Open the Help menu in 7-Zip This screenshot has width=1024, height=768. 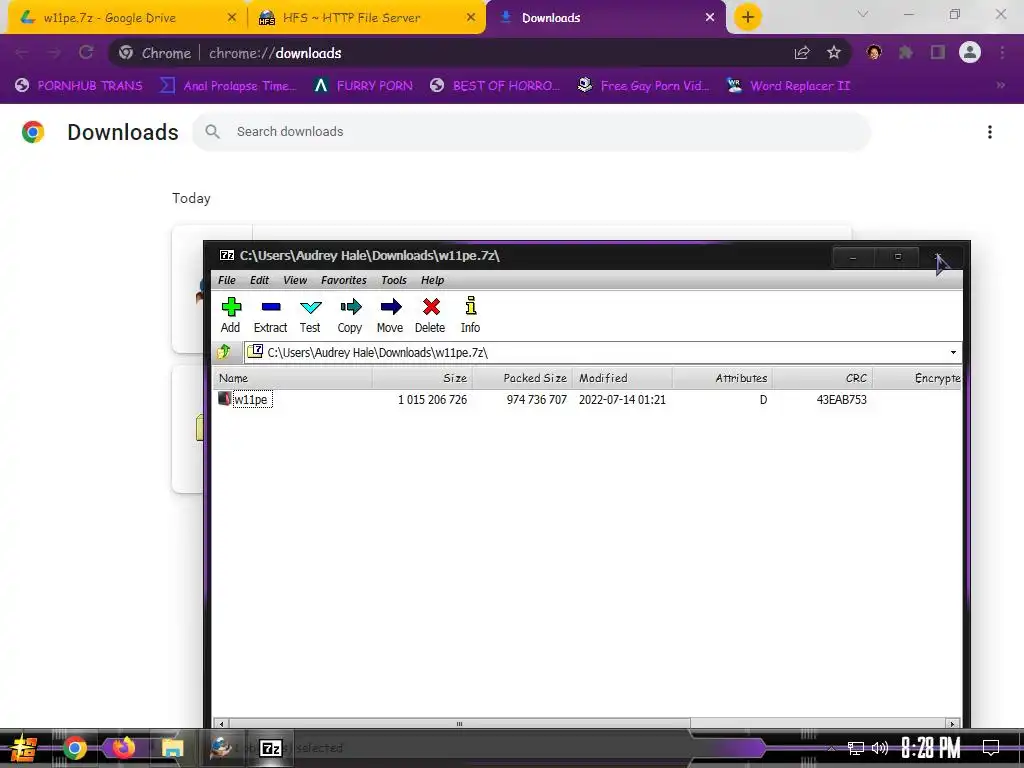[432, 280]
